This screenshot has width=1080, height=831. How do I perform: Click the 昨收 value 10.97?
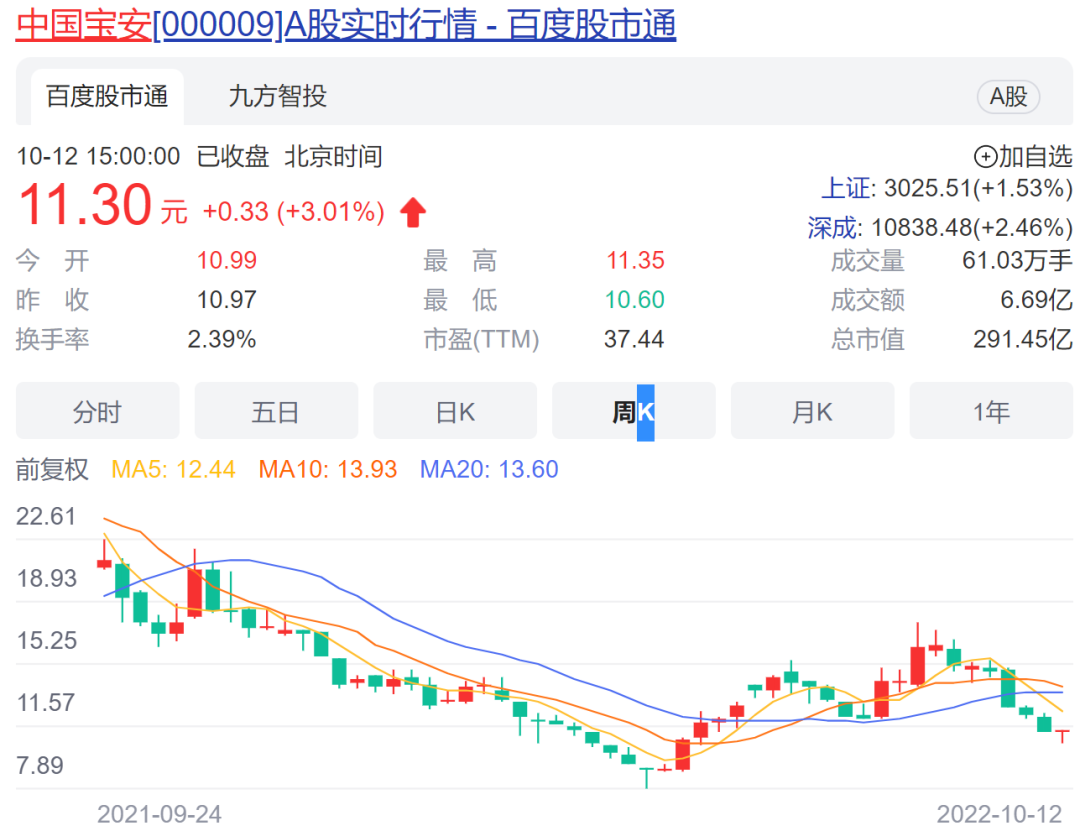(227, 300)
